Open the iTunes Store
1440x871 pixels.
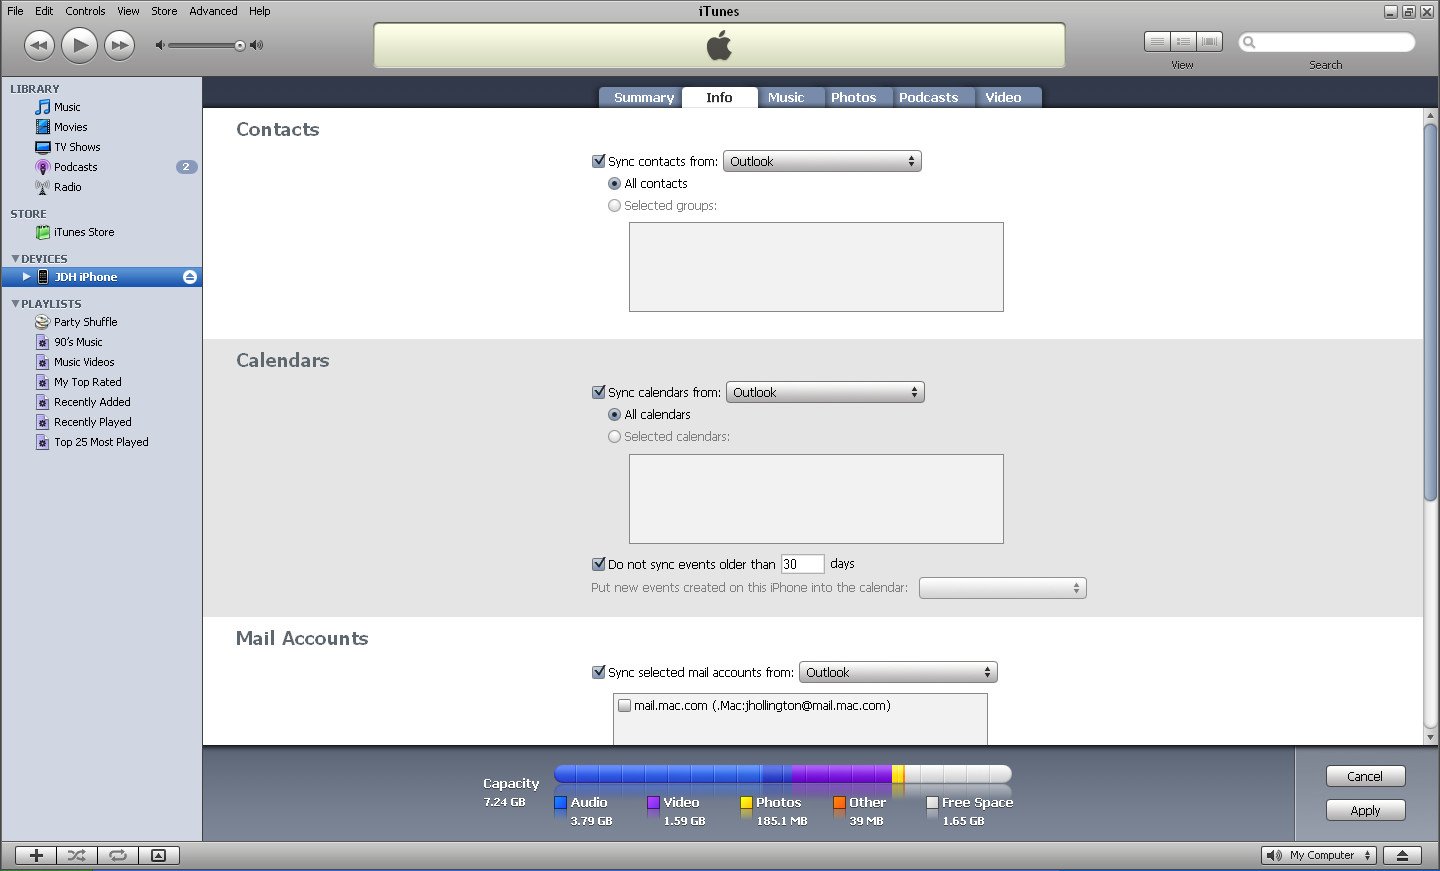[84, 232]
